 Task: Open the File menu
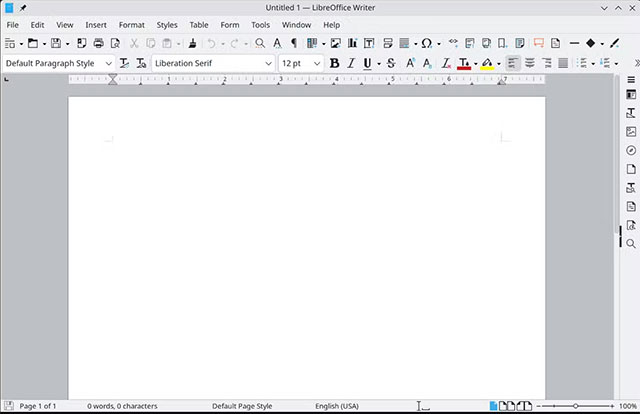coord(13,25)
